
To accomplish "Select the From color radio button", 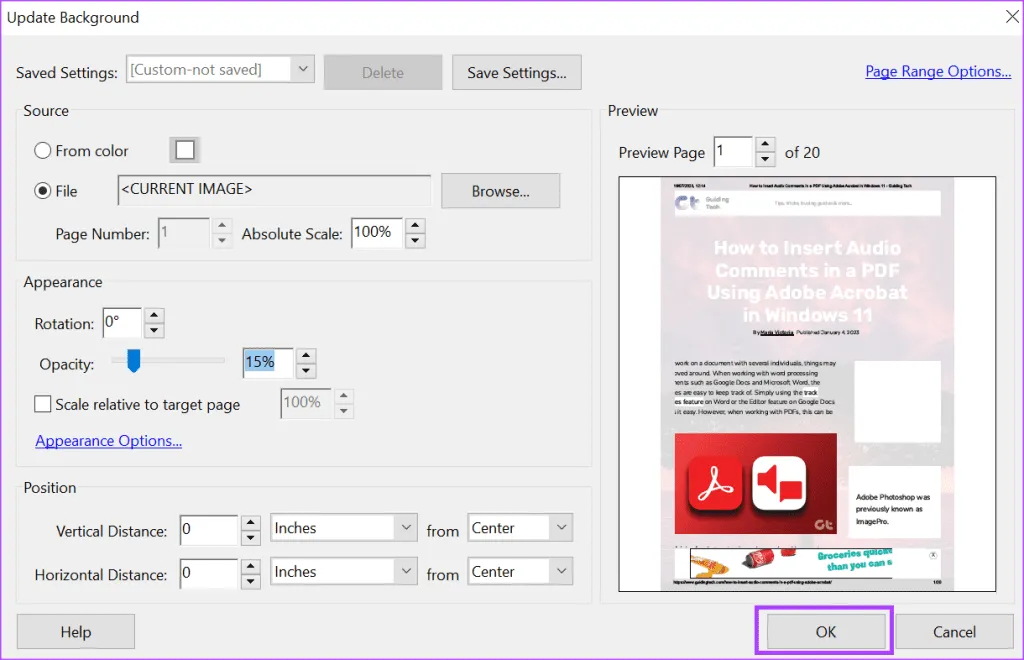I will 43,151.
